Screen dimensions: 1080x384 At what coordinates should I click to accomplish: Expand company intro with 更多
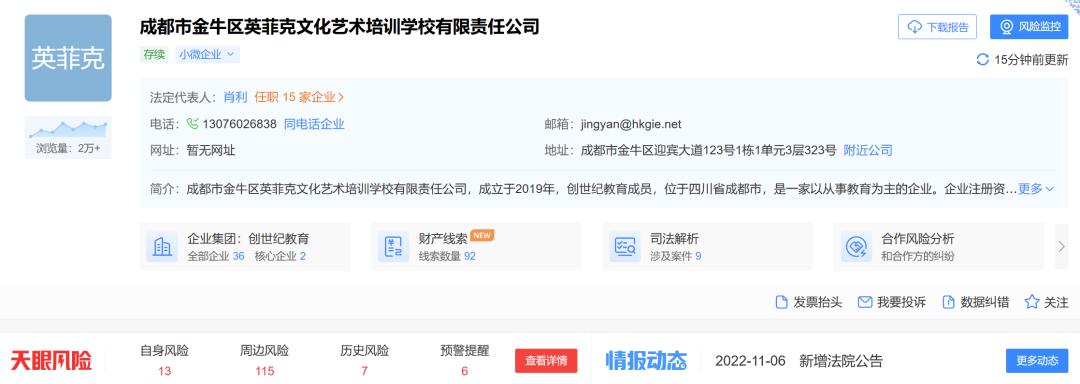coord(1036,189)
